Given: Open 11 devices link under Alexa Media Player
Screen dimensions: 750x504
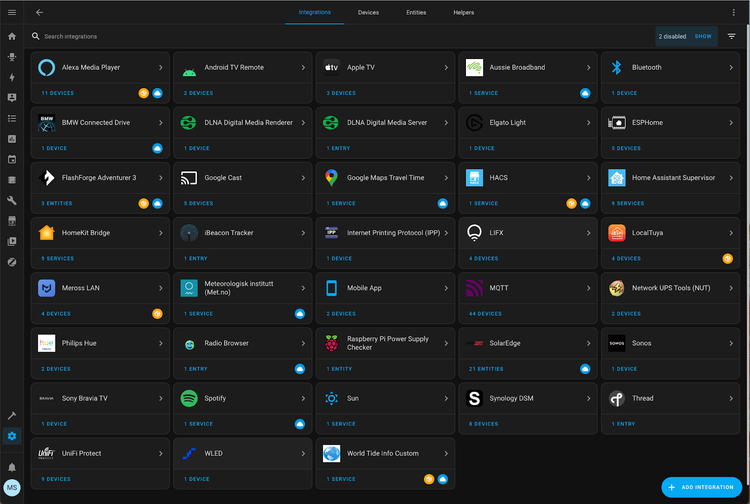Looking at the screenshot, I should (x=58, y=93).
